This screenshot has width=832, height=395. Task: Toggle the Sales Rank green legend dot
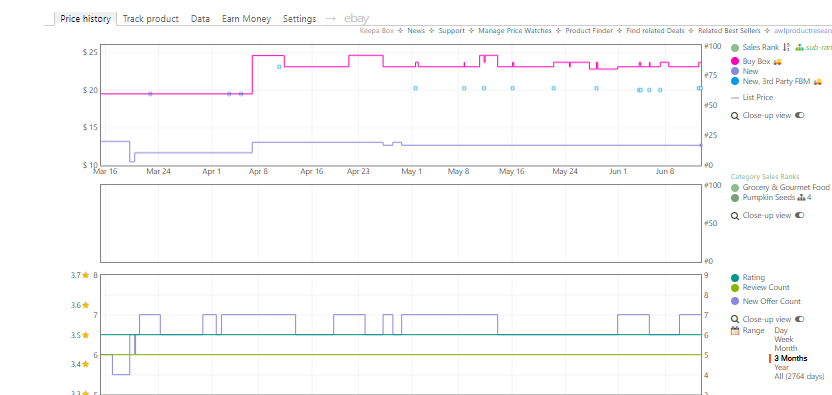(735, 48)
